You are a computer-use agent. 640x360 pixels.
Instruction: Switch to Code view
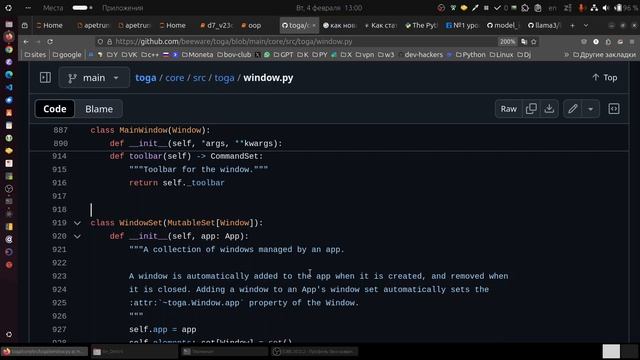point(55,109)
